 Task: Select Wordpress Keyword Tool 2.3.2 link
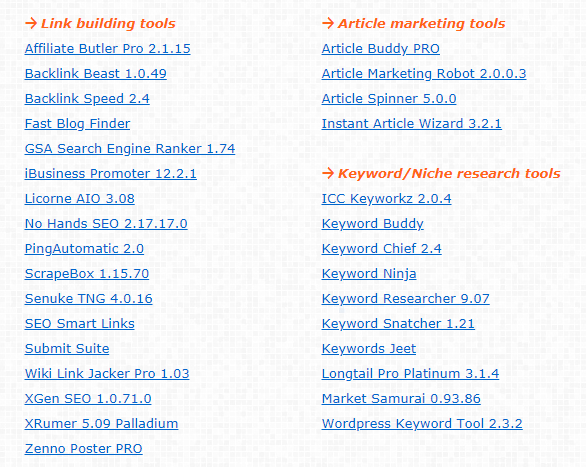[422, 424]
